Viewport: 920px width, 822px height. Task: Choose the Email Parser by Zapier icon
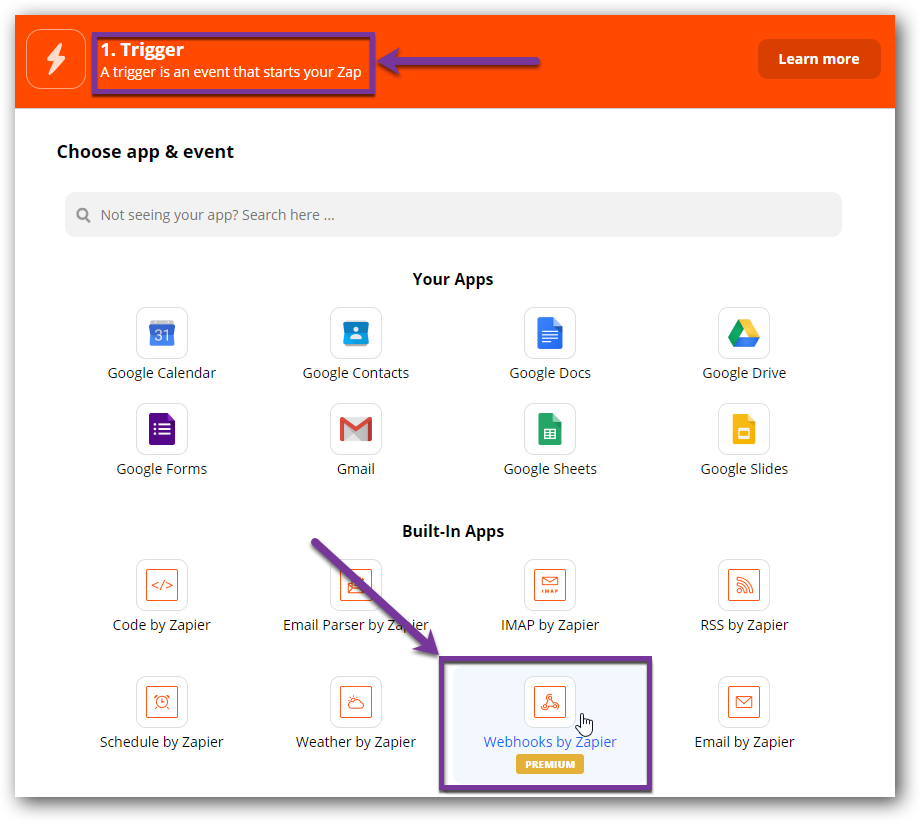pos(356,585)
